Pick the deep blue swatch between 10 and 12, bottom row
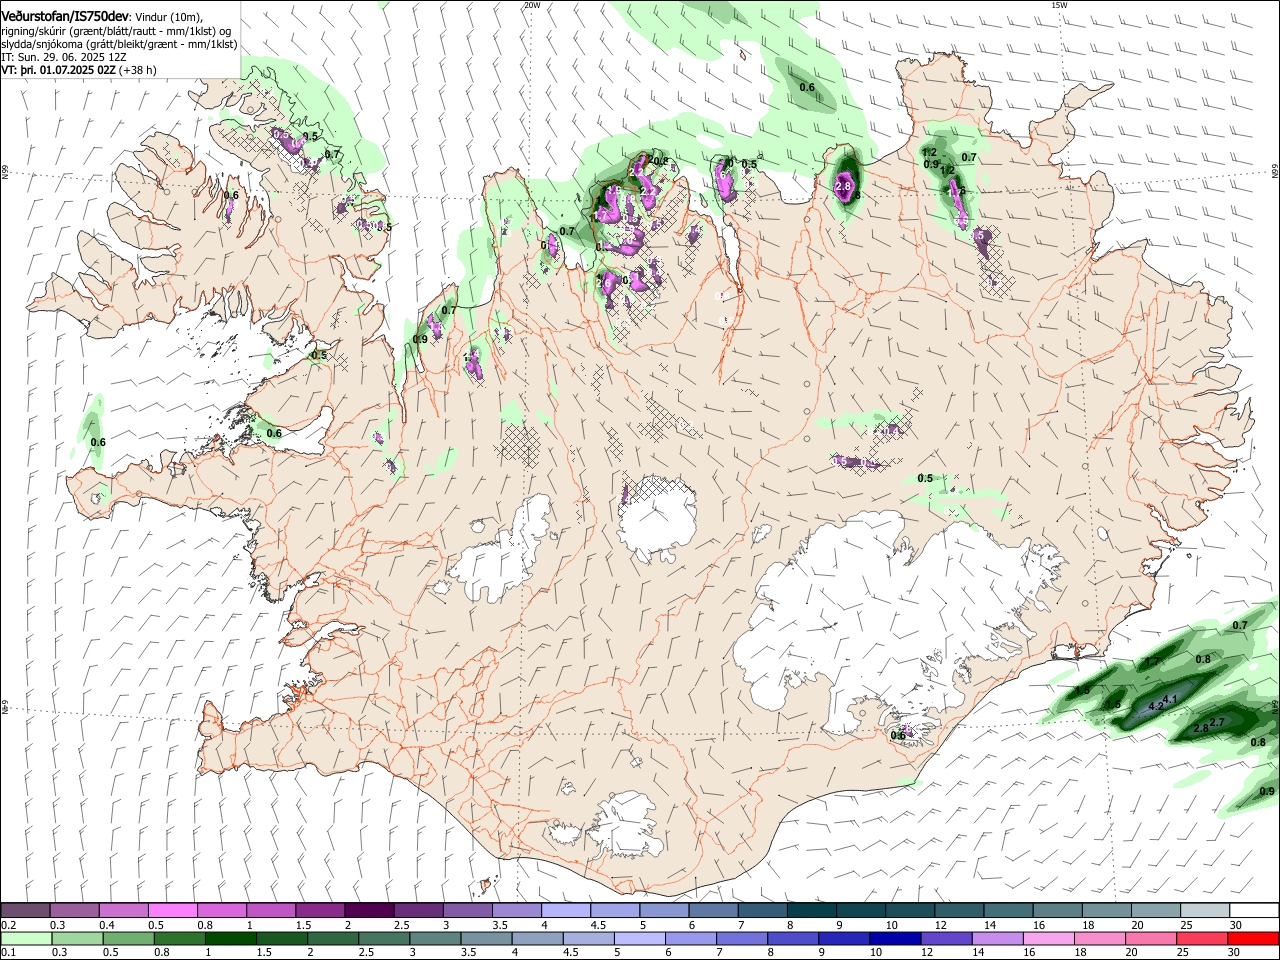The width and height of the screenshot is (1280, 960). (895, 938)
